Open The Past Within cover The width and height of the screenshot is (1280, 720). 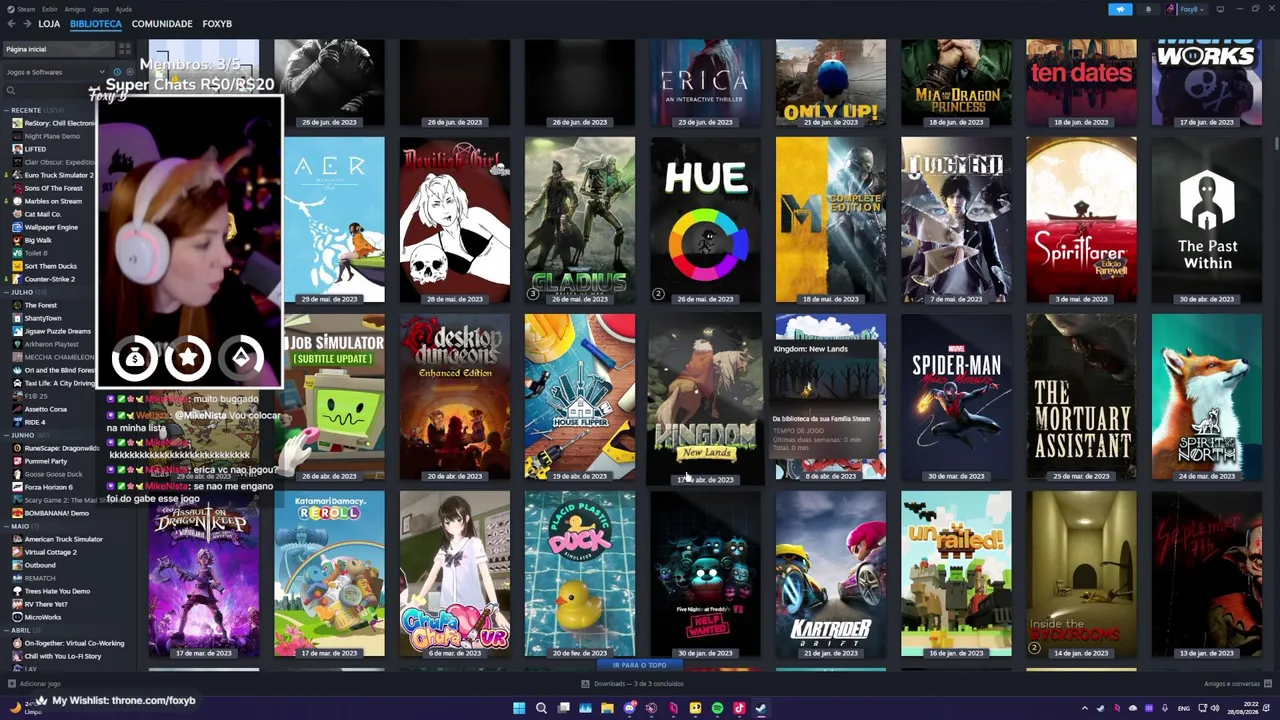[x=1206, y=220]
